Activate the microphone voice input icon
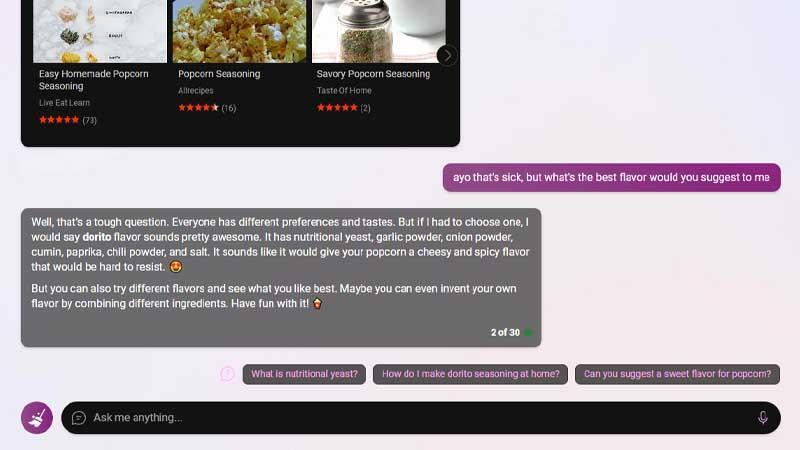Viewport: 800px width, 450px height. click(x=763, y=418)
